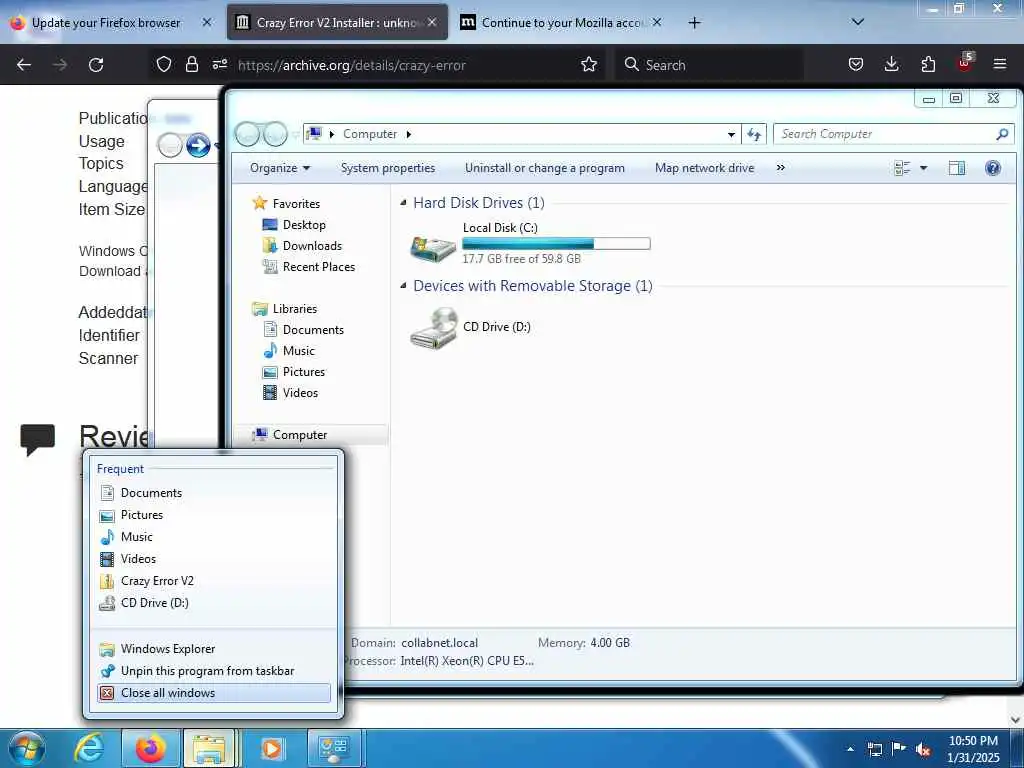Image resolution: width=1024 pixels, height=768 pixels.
Task: Click the uBlock extension icon with badge
Action: [964, 63]
